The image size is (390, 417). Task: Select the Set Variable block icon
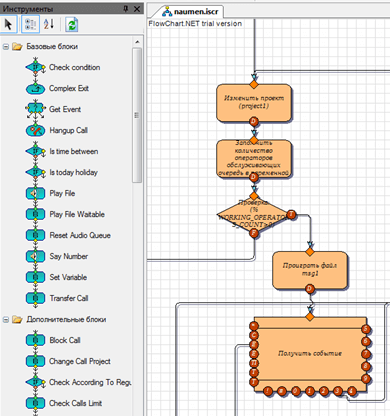[x=35, y=277]
